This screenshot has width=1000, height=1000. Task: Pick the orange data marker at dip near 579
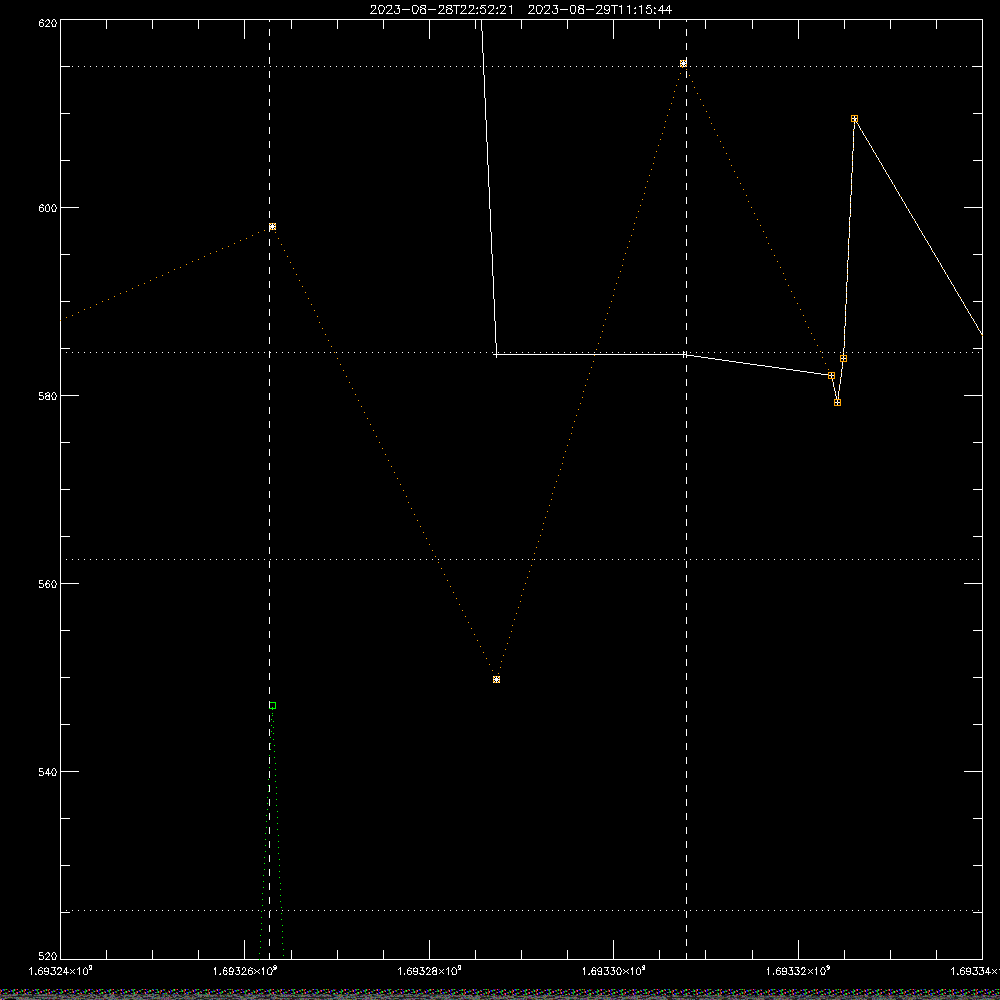pos(837,402)
